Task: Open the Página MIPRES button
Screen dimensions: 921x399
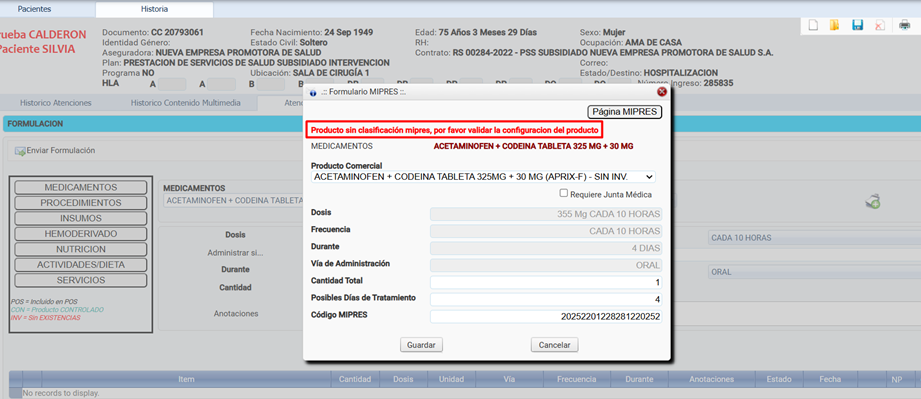Action: [625, 112]
